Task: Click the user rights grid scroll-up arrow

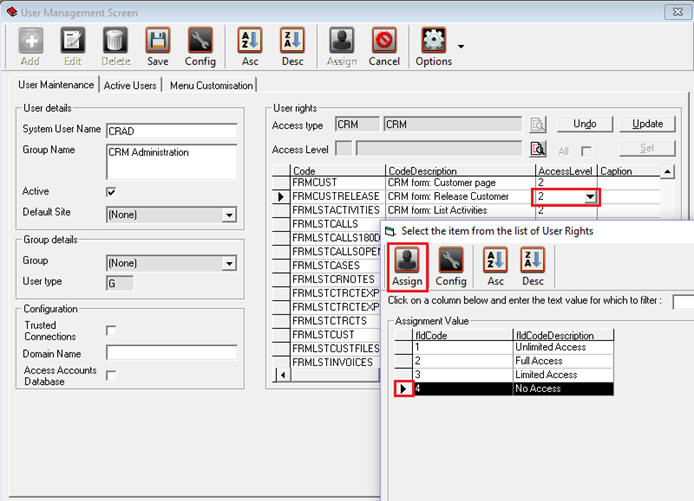Action: tap(667, 171)
